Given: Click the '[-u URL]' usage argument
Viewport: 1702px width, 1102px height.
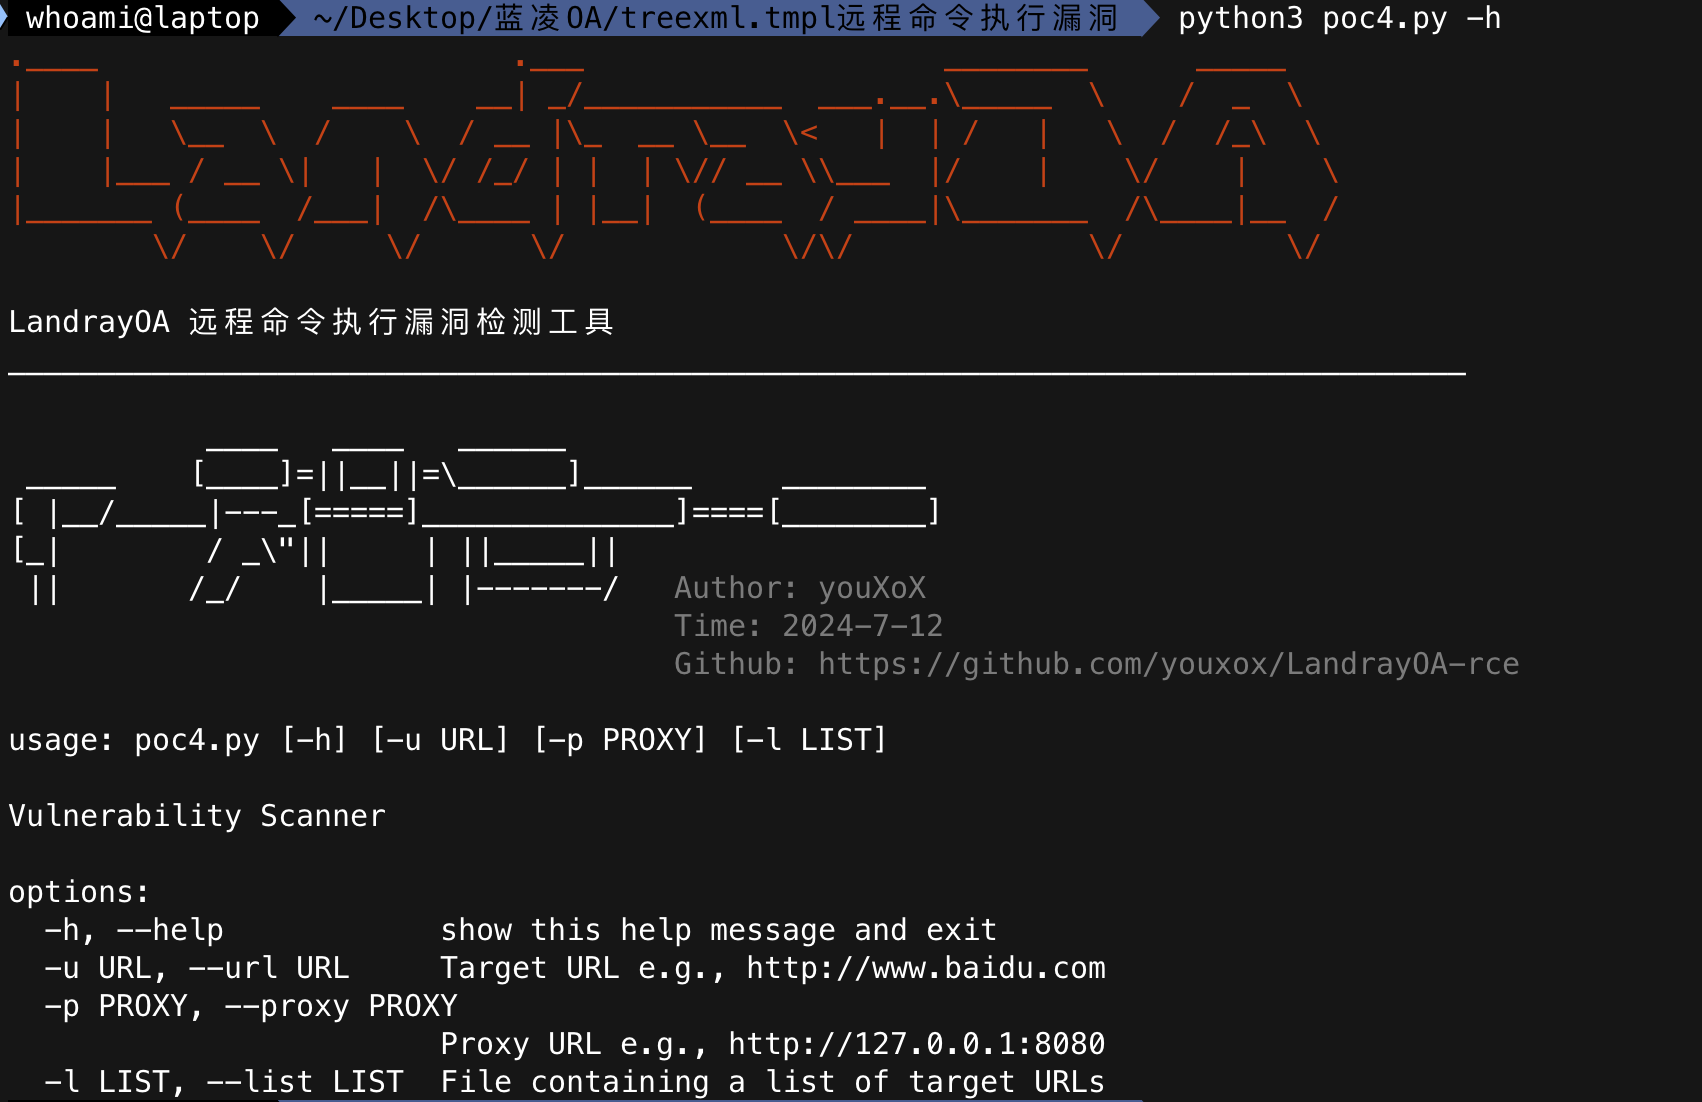Looking at the screenshot, I should coord(440,740).
